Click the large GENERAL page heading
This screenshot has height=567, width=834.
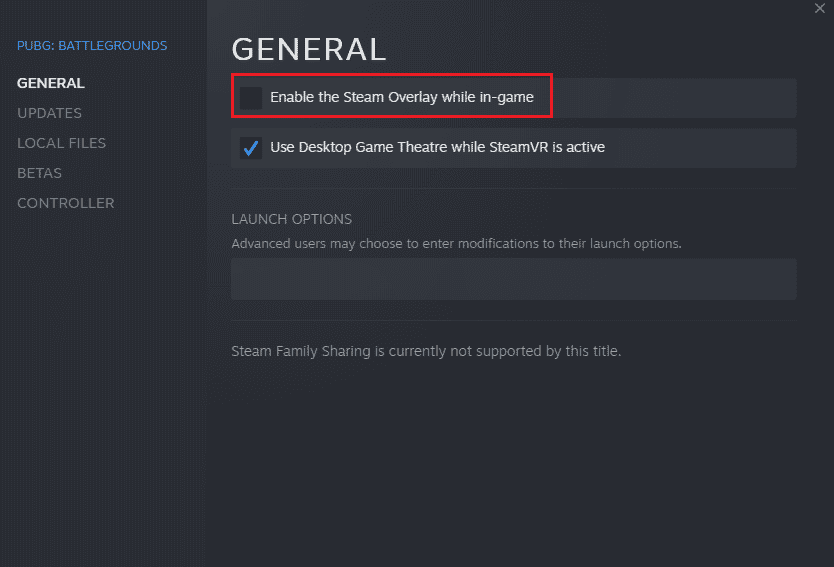pyautogui.click(x=308, y=49)
